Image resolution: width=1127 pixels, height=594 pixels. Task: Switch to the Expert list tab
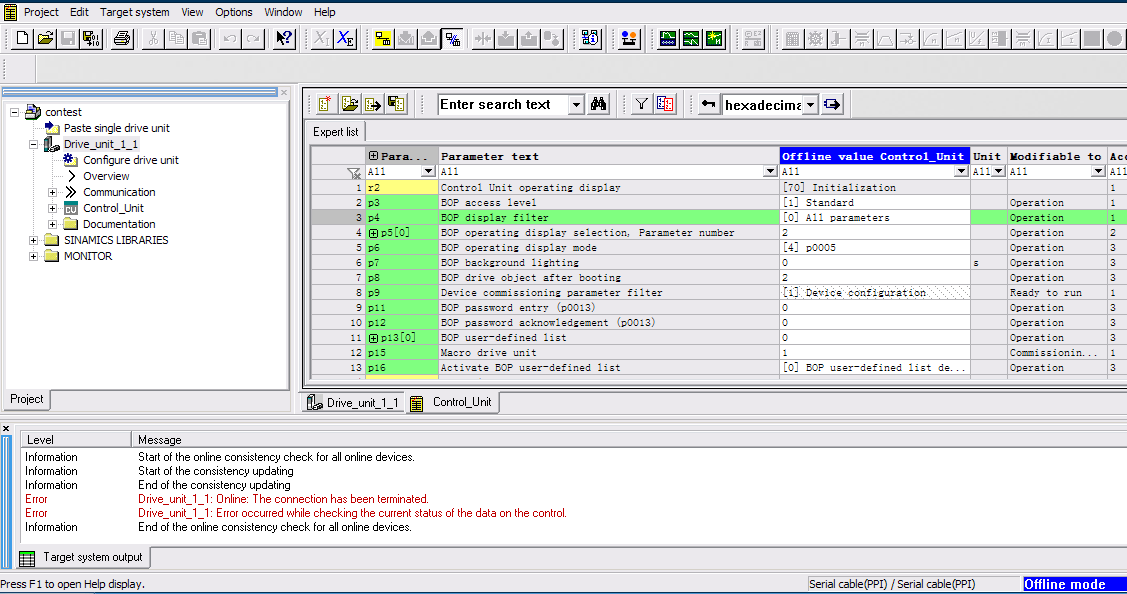point(336,132)
